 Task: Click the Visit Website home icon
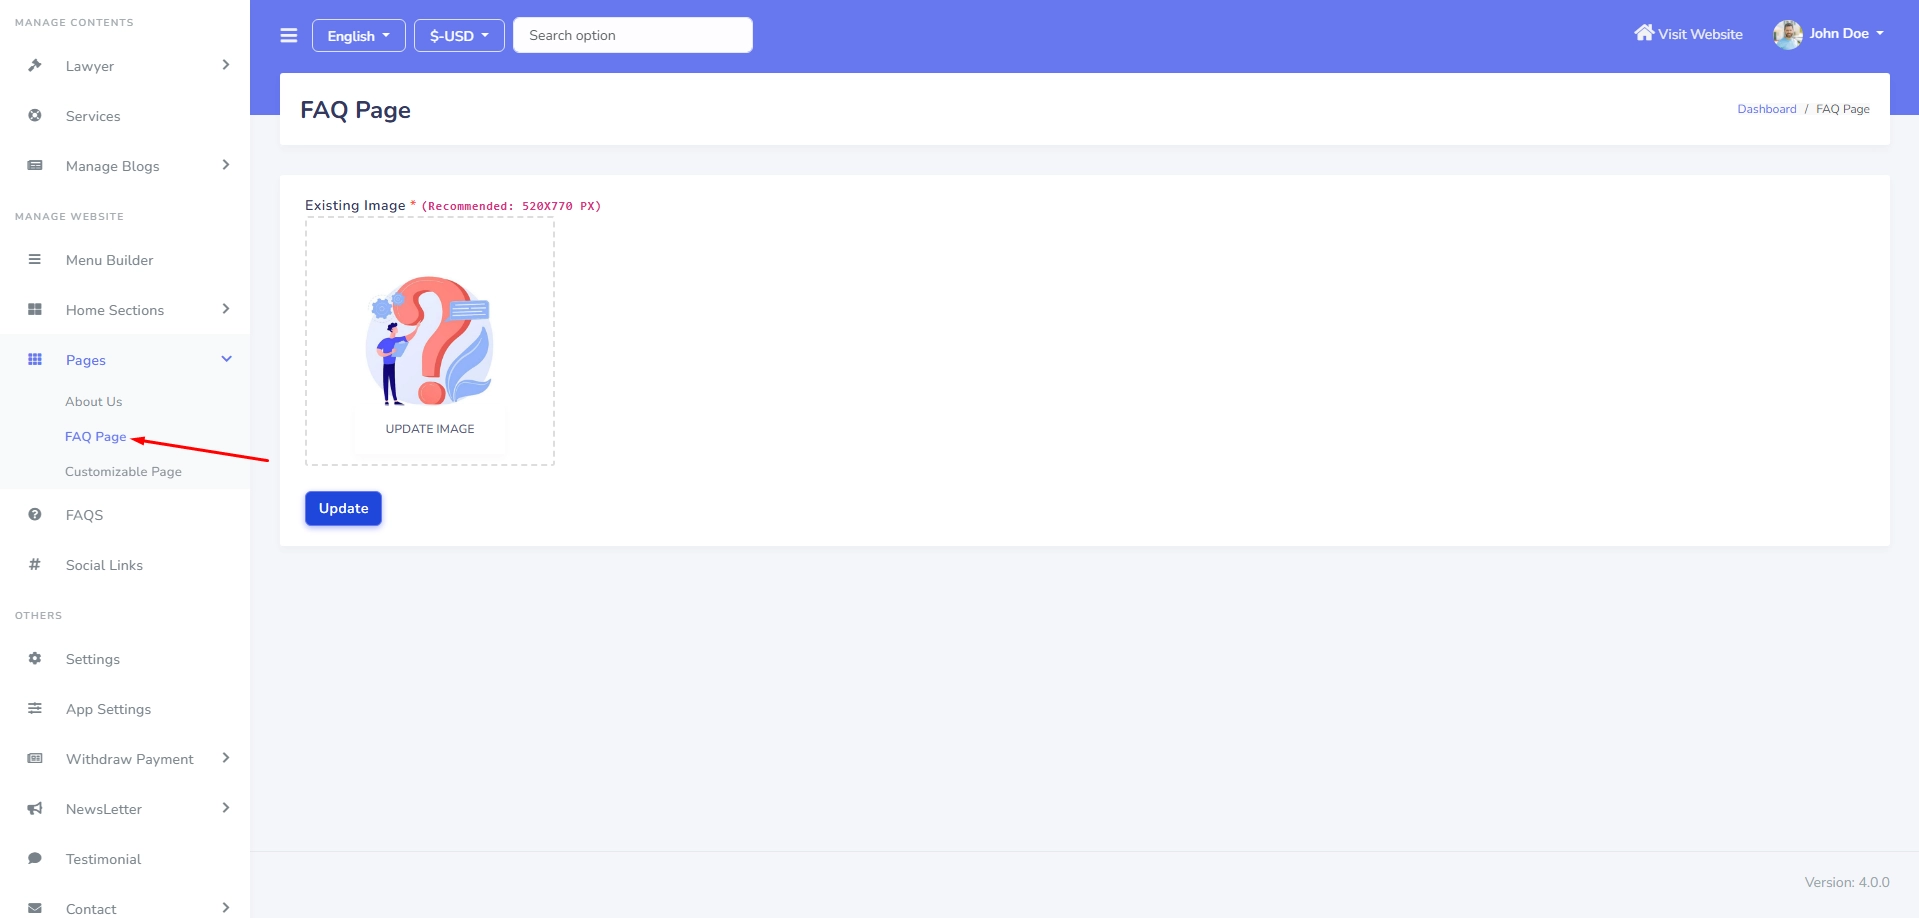coord(1643,33)
